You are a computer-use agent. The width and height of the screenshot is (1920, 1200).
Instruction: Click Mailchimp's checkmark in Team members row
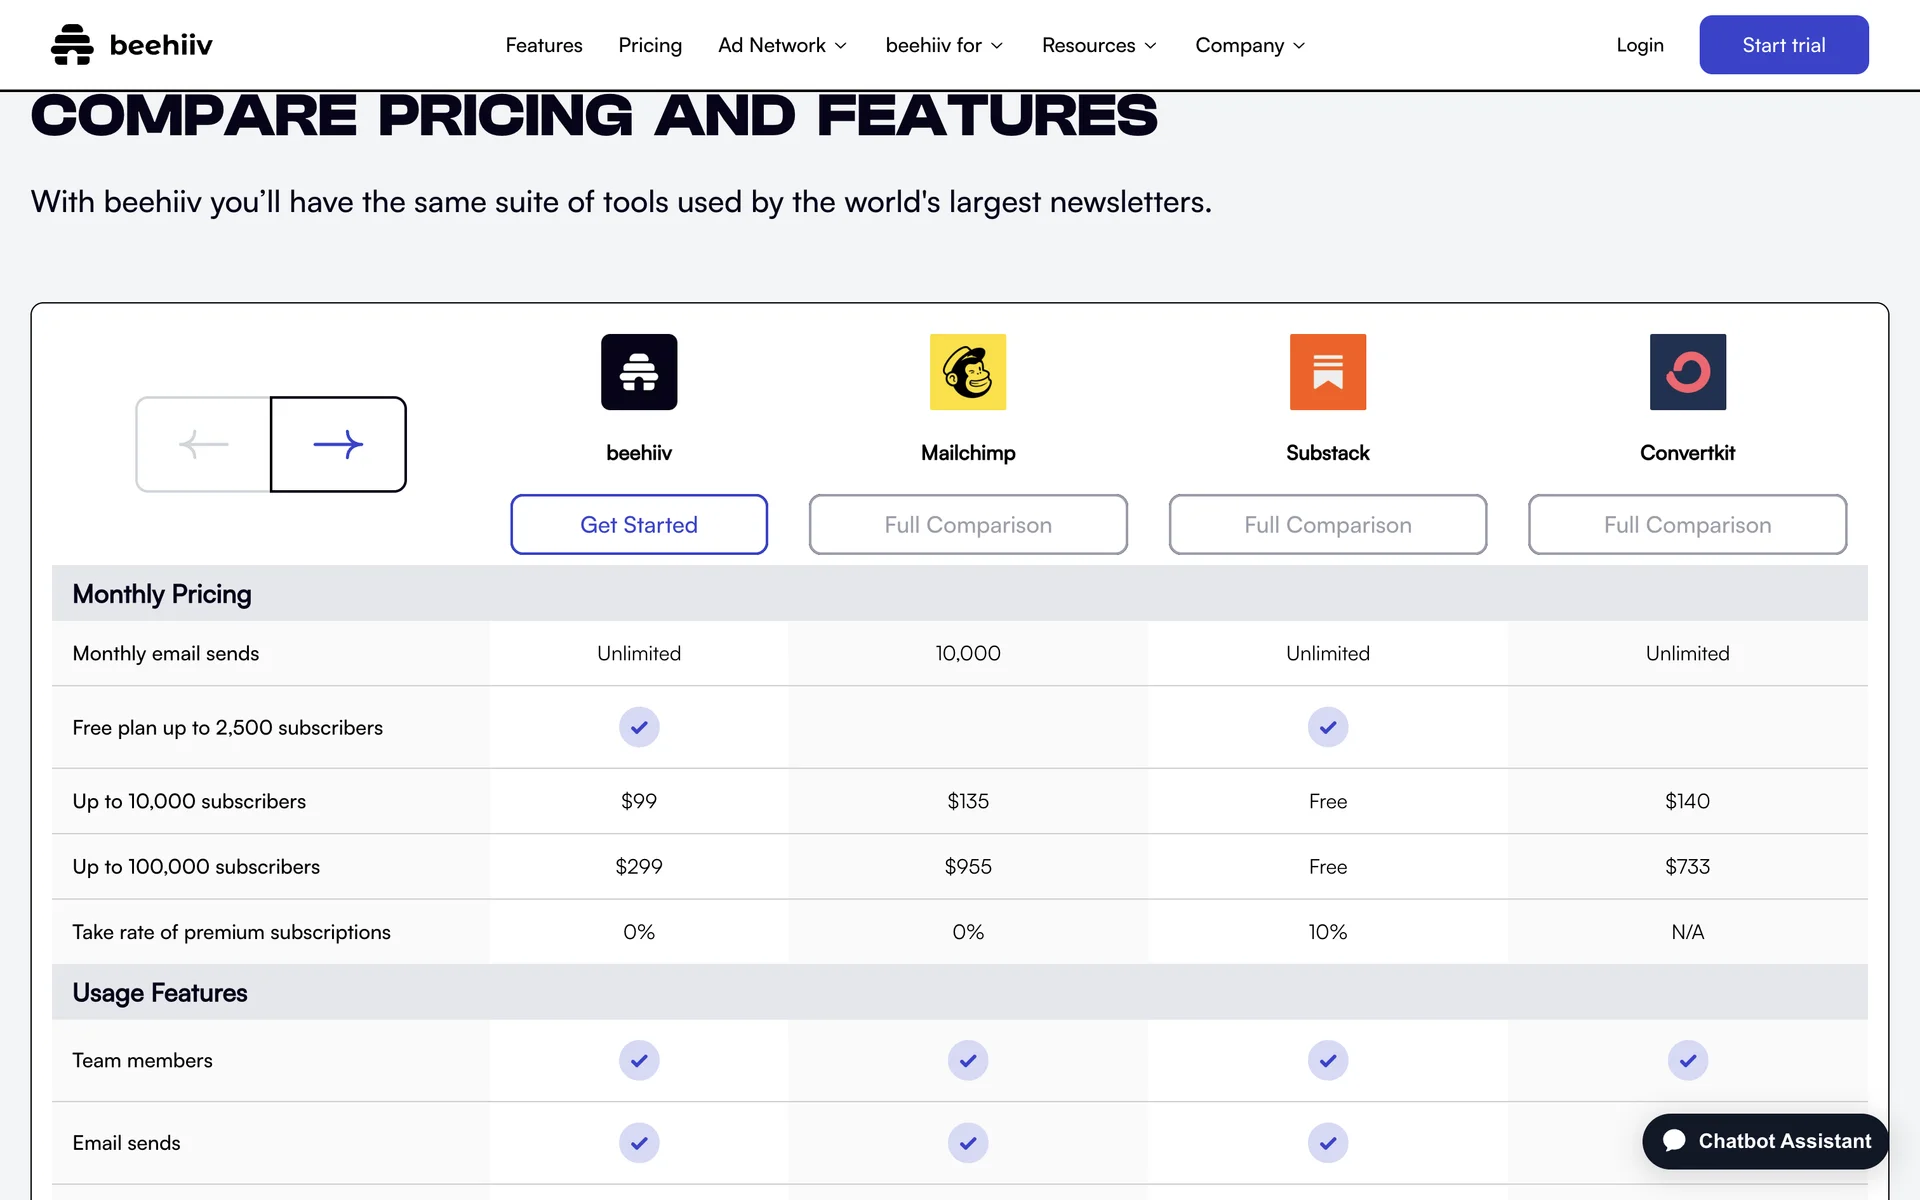968,1060
